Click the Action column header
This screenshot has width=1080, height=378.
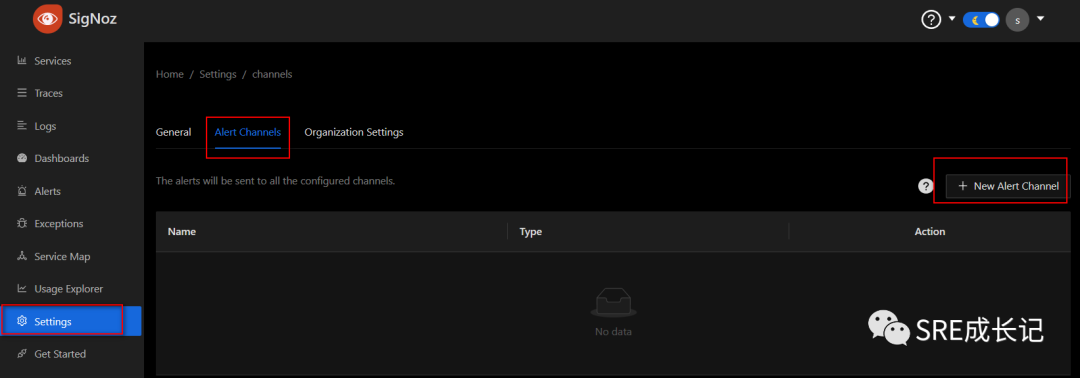coord(930,232)
